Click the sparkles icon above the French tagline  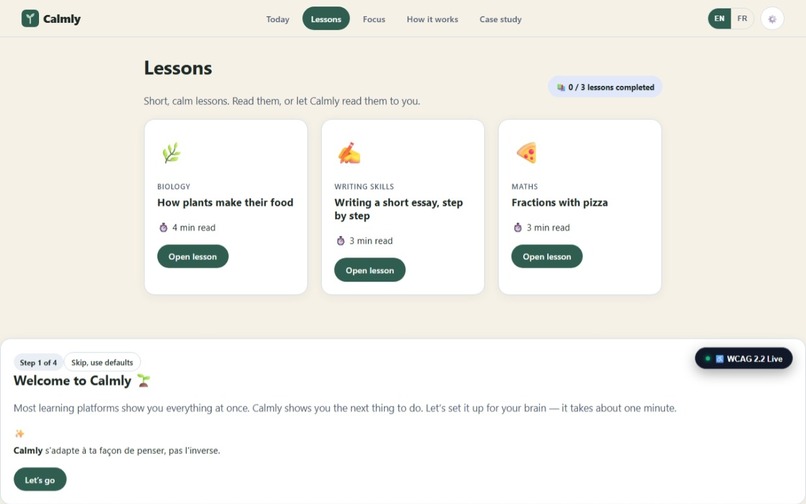20,434
